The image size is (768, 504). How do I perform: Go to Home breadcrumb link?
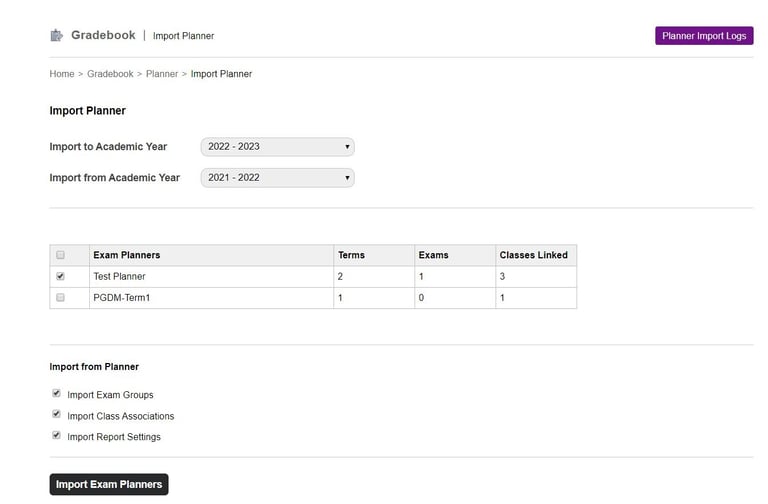click(x=62, y=74)
